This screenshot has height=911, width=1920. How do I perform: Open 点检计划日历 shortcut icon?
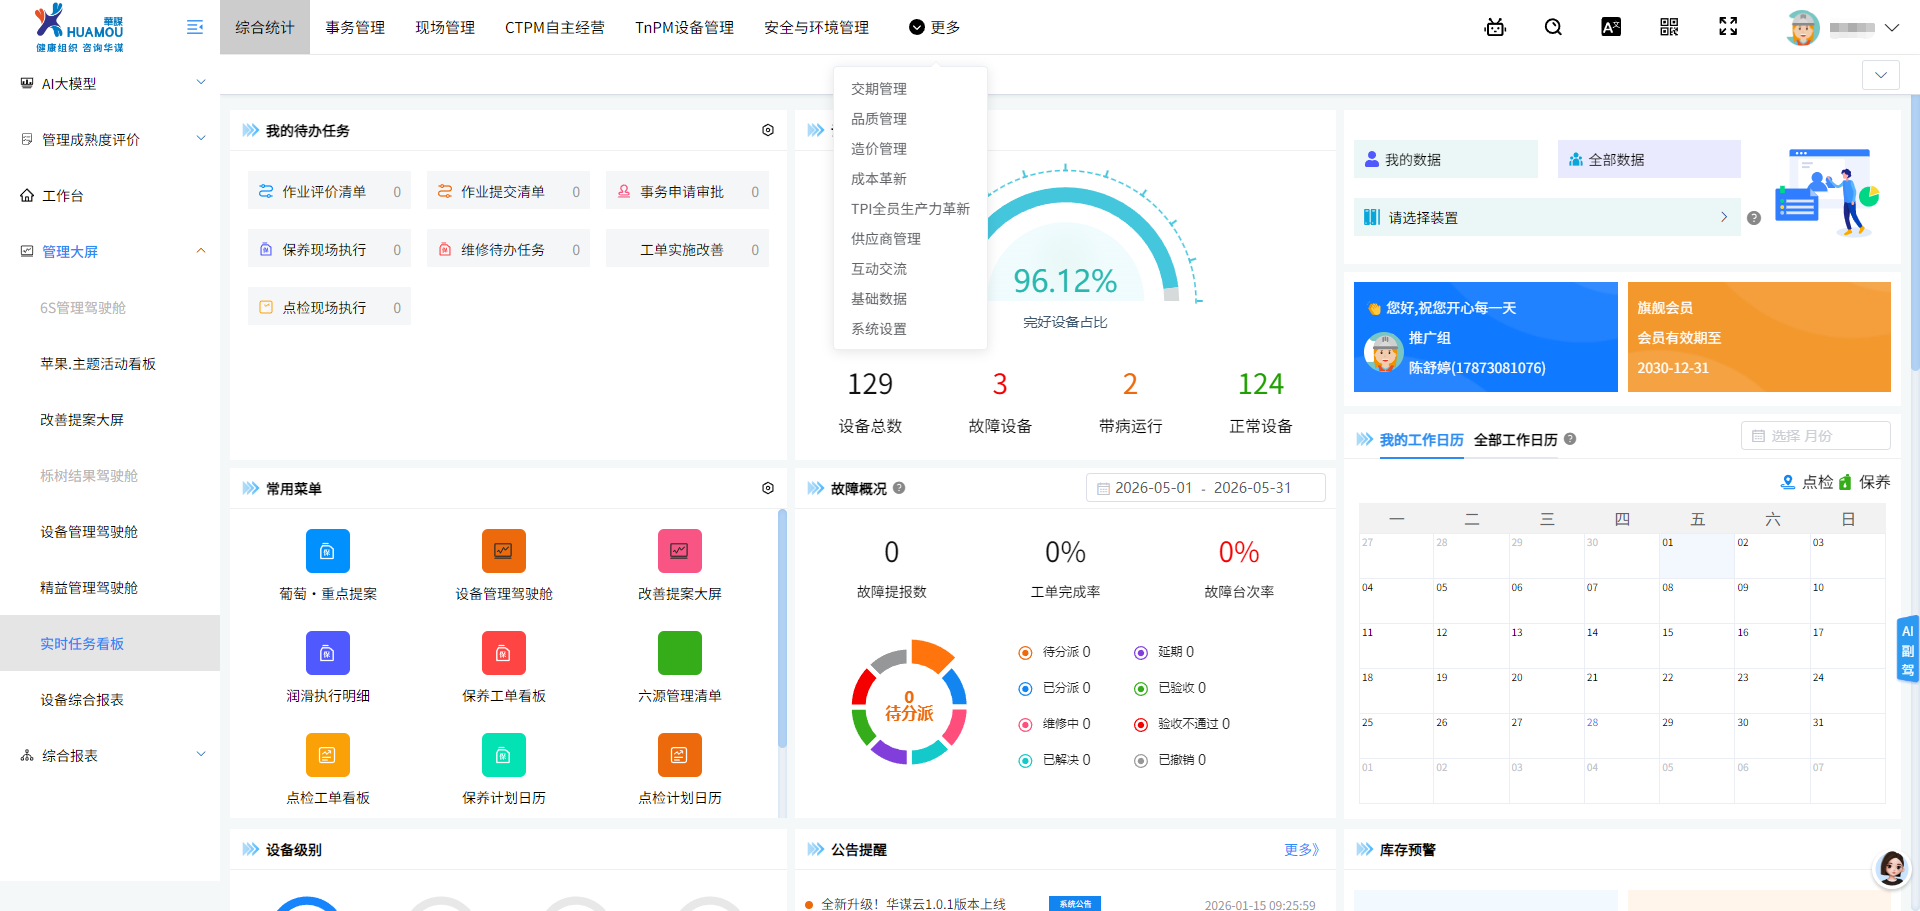pyautogui.click(x=680, y=755)
